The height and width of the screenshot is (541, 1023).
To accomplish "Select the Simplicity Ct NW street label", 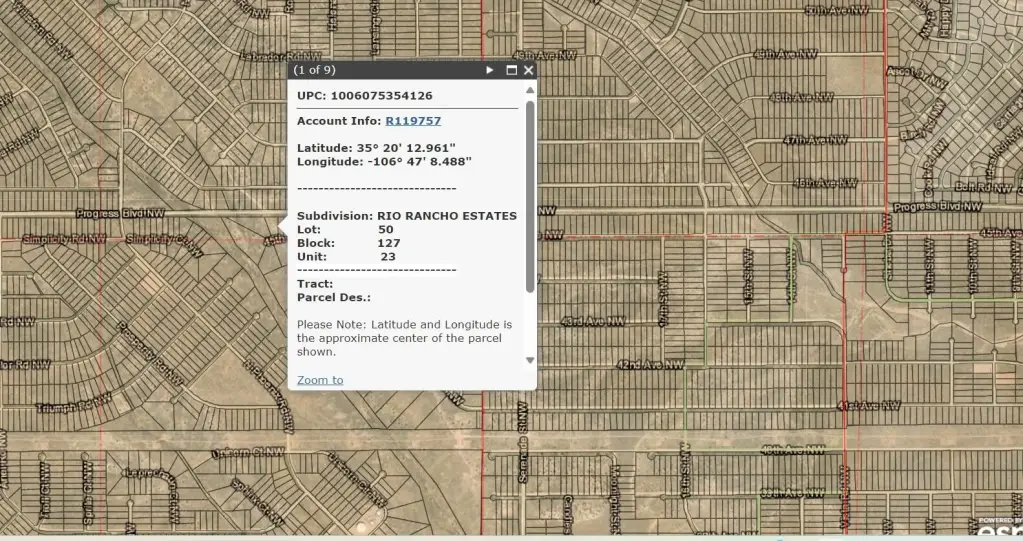I will coord(157,239).
